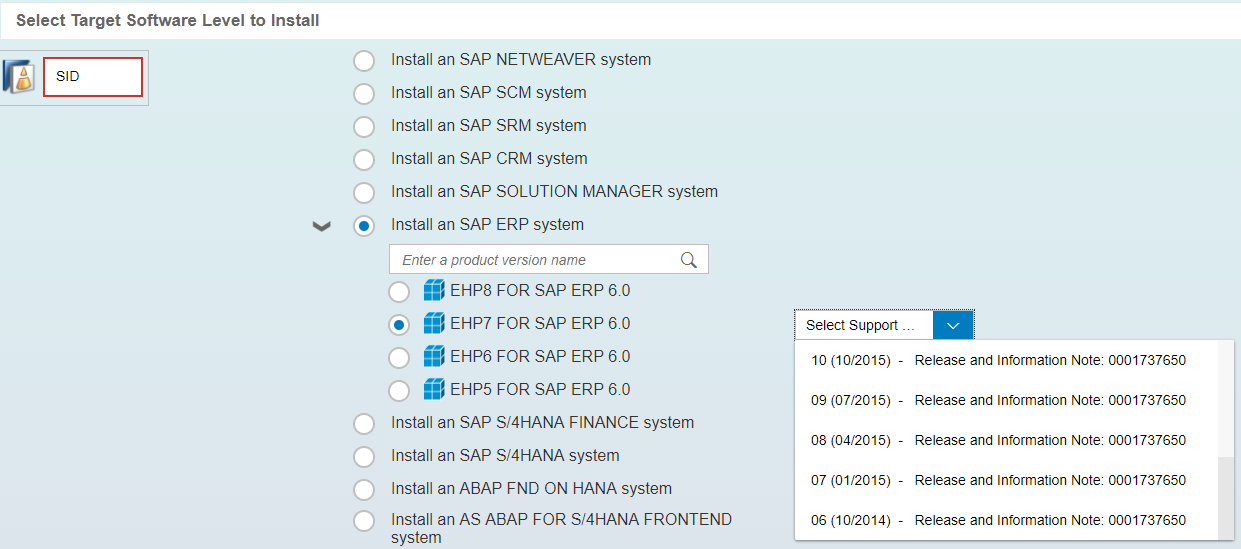Click the EHP7 product cube icon

434,324
